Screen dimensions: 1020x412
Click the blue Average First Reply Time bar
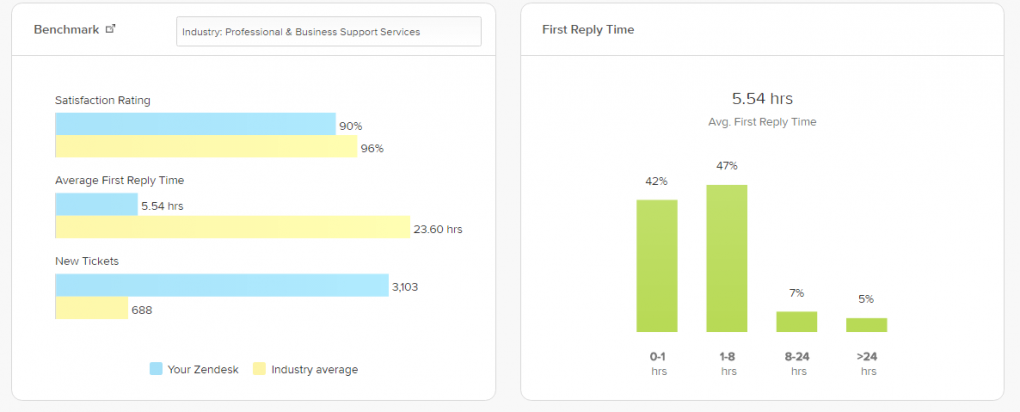96,204
